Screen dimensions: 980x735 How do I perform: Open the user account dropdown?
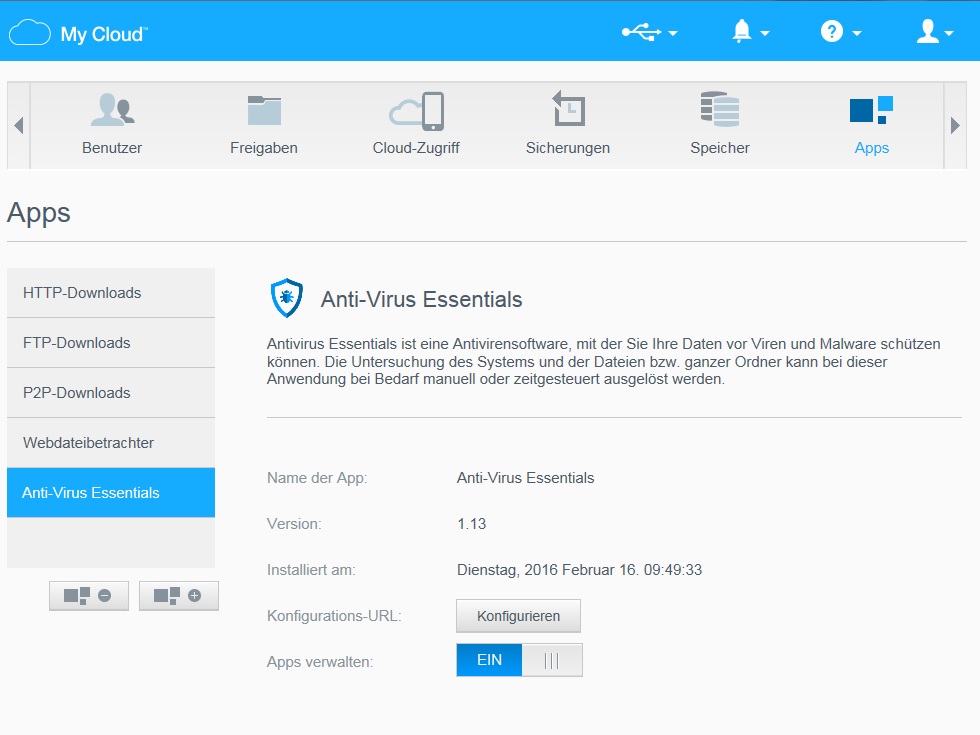click(x=937, y=32)
